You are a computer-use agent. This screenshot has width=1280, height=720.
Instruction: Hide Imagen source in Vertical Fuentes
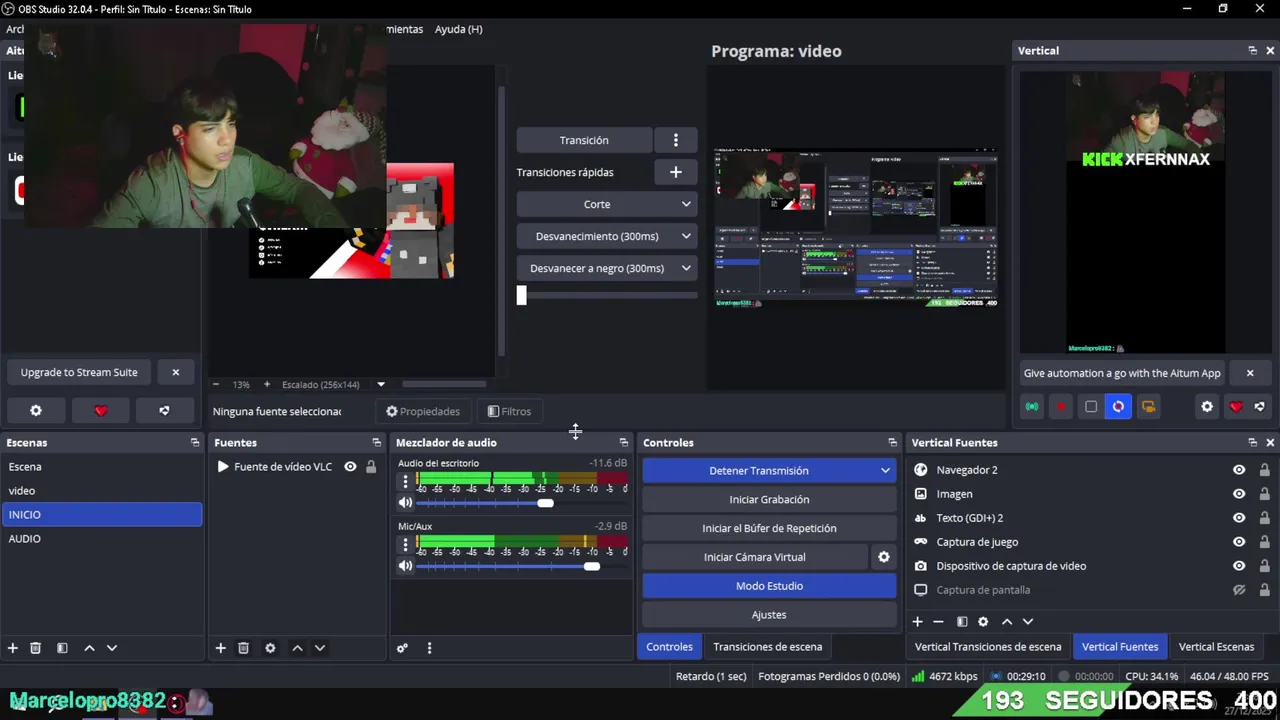(x=1239, y=494)
